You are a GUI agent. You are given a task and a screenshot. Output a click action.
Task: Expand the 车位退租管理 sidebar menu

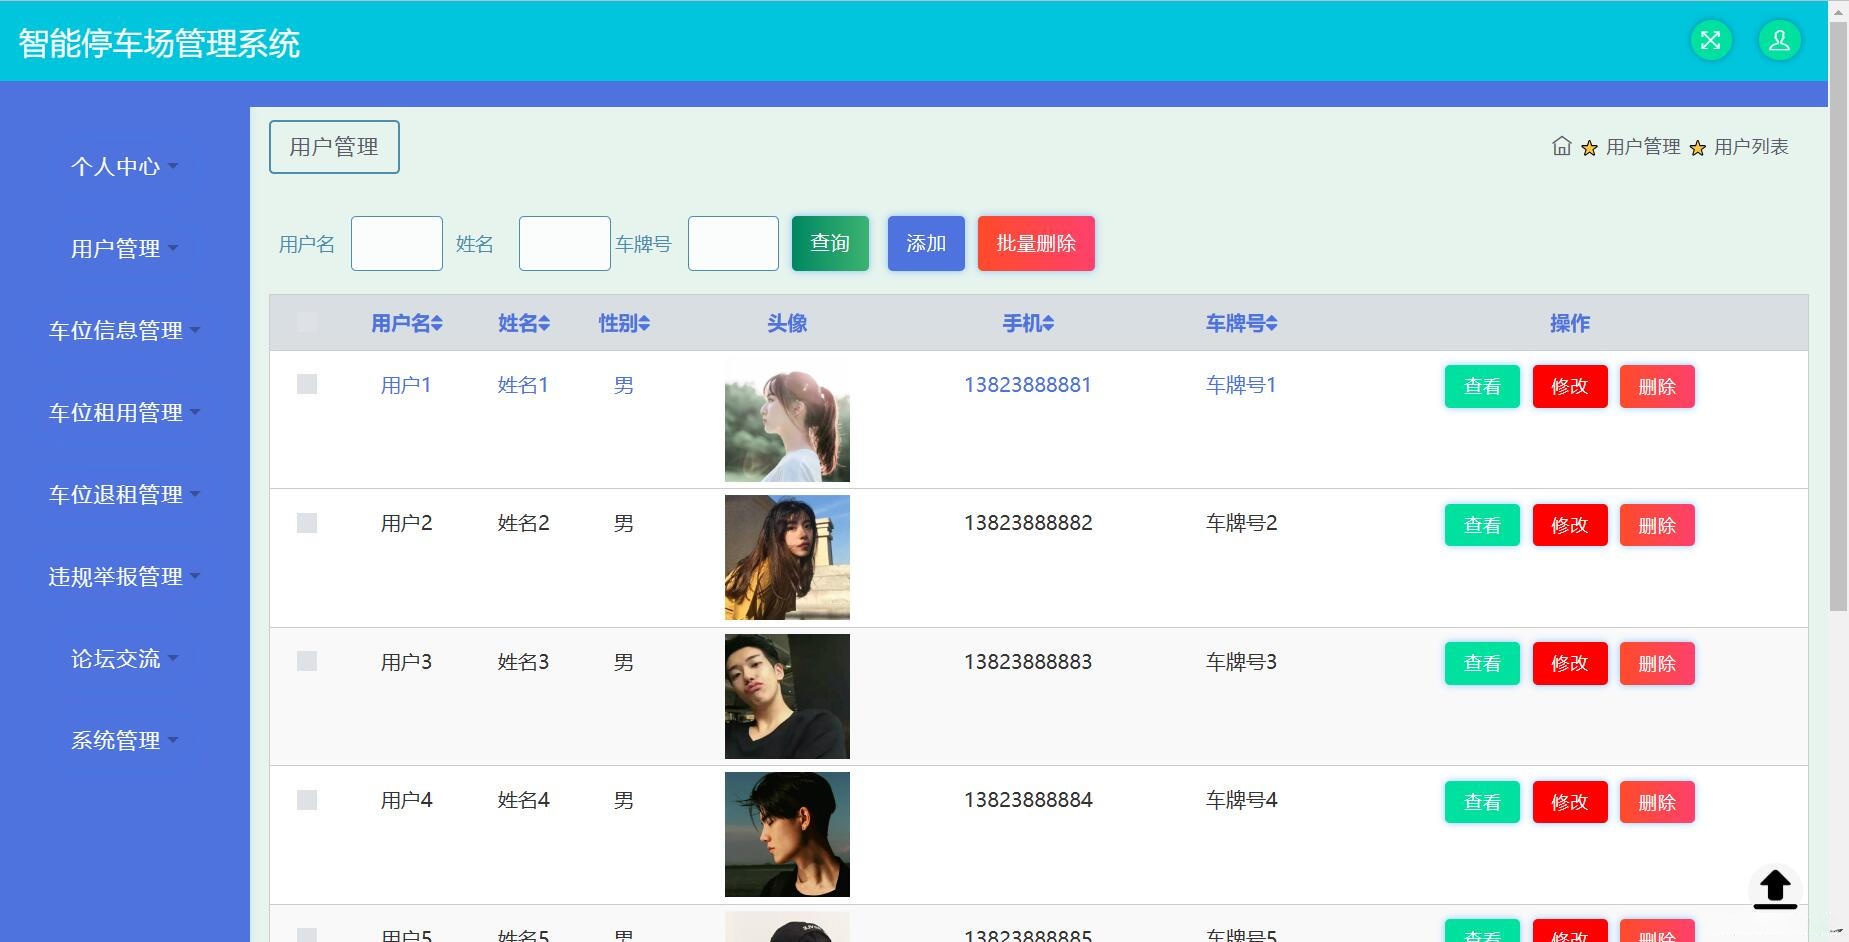[x=124, y=494]
